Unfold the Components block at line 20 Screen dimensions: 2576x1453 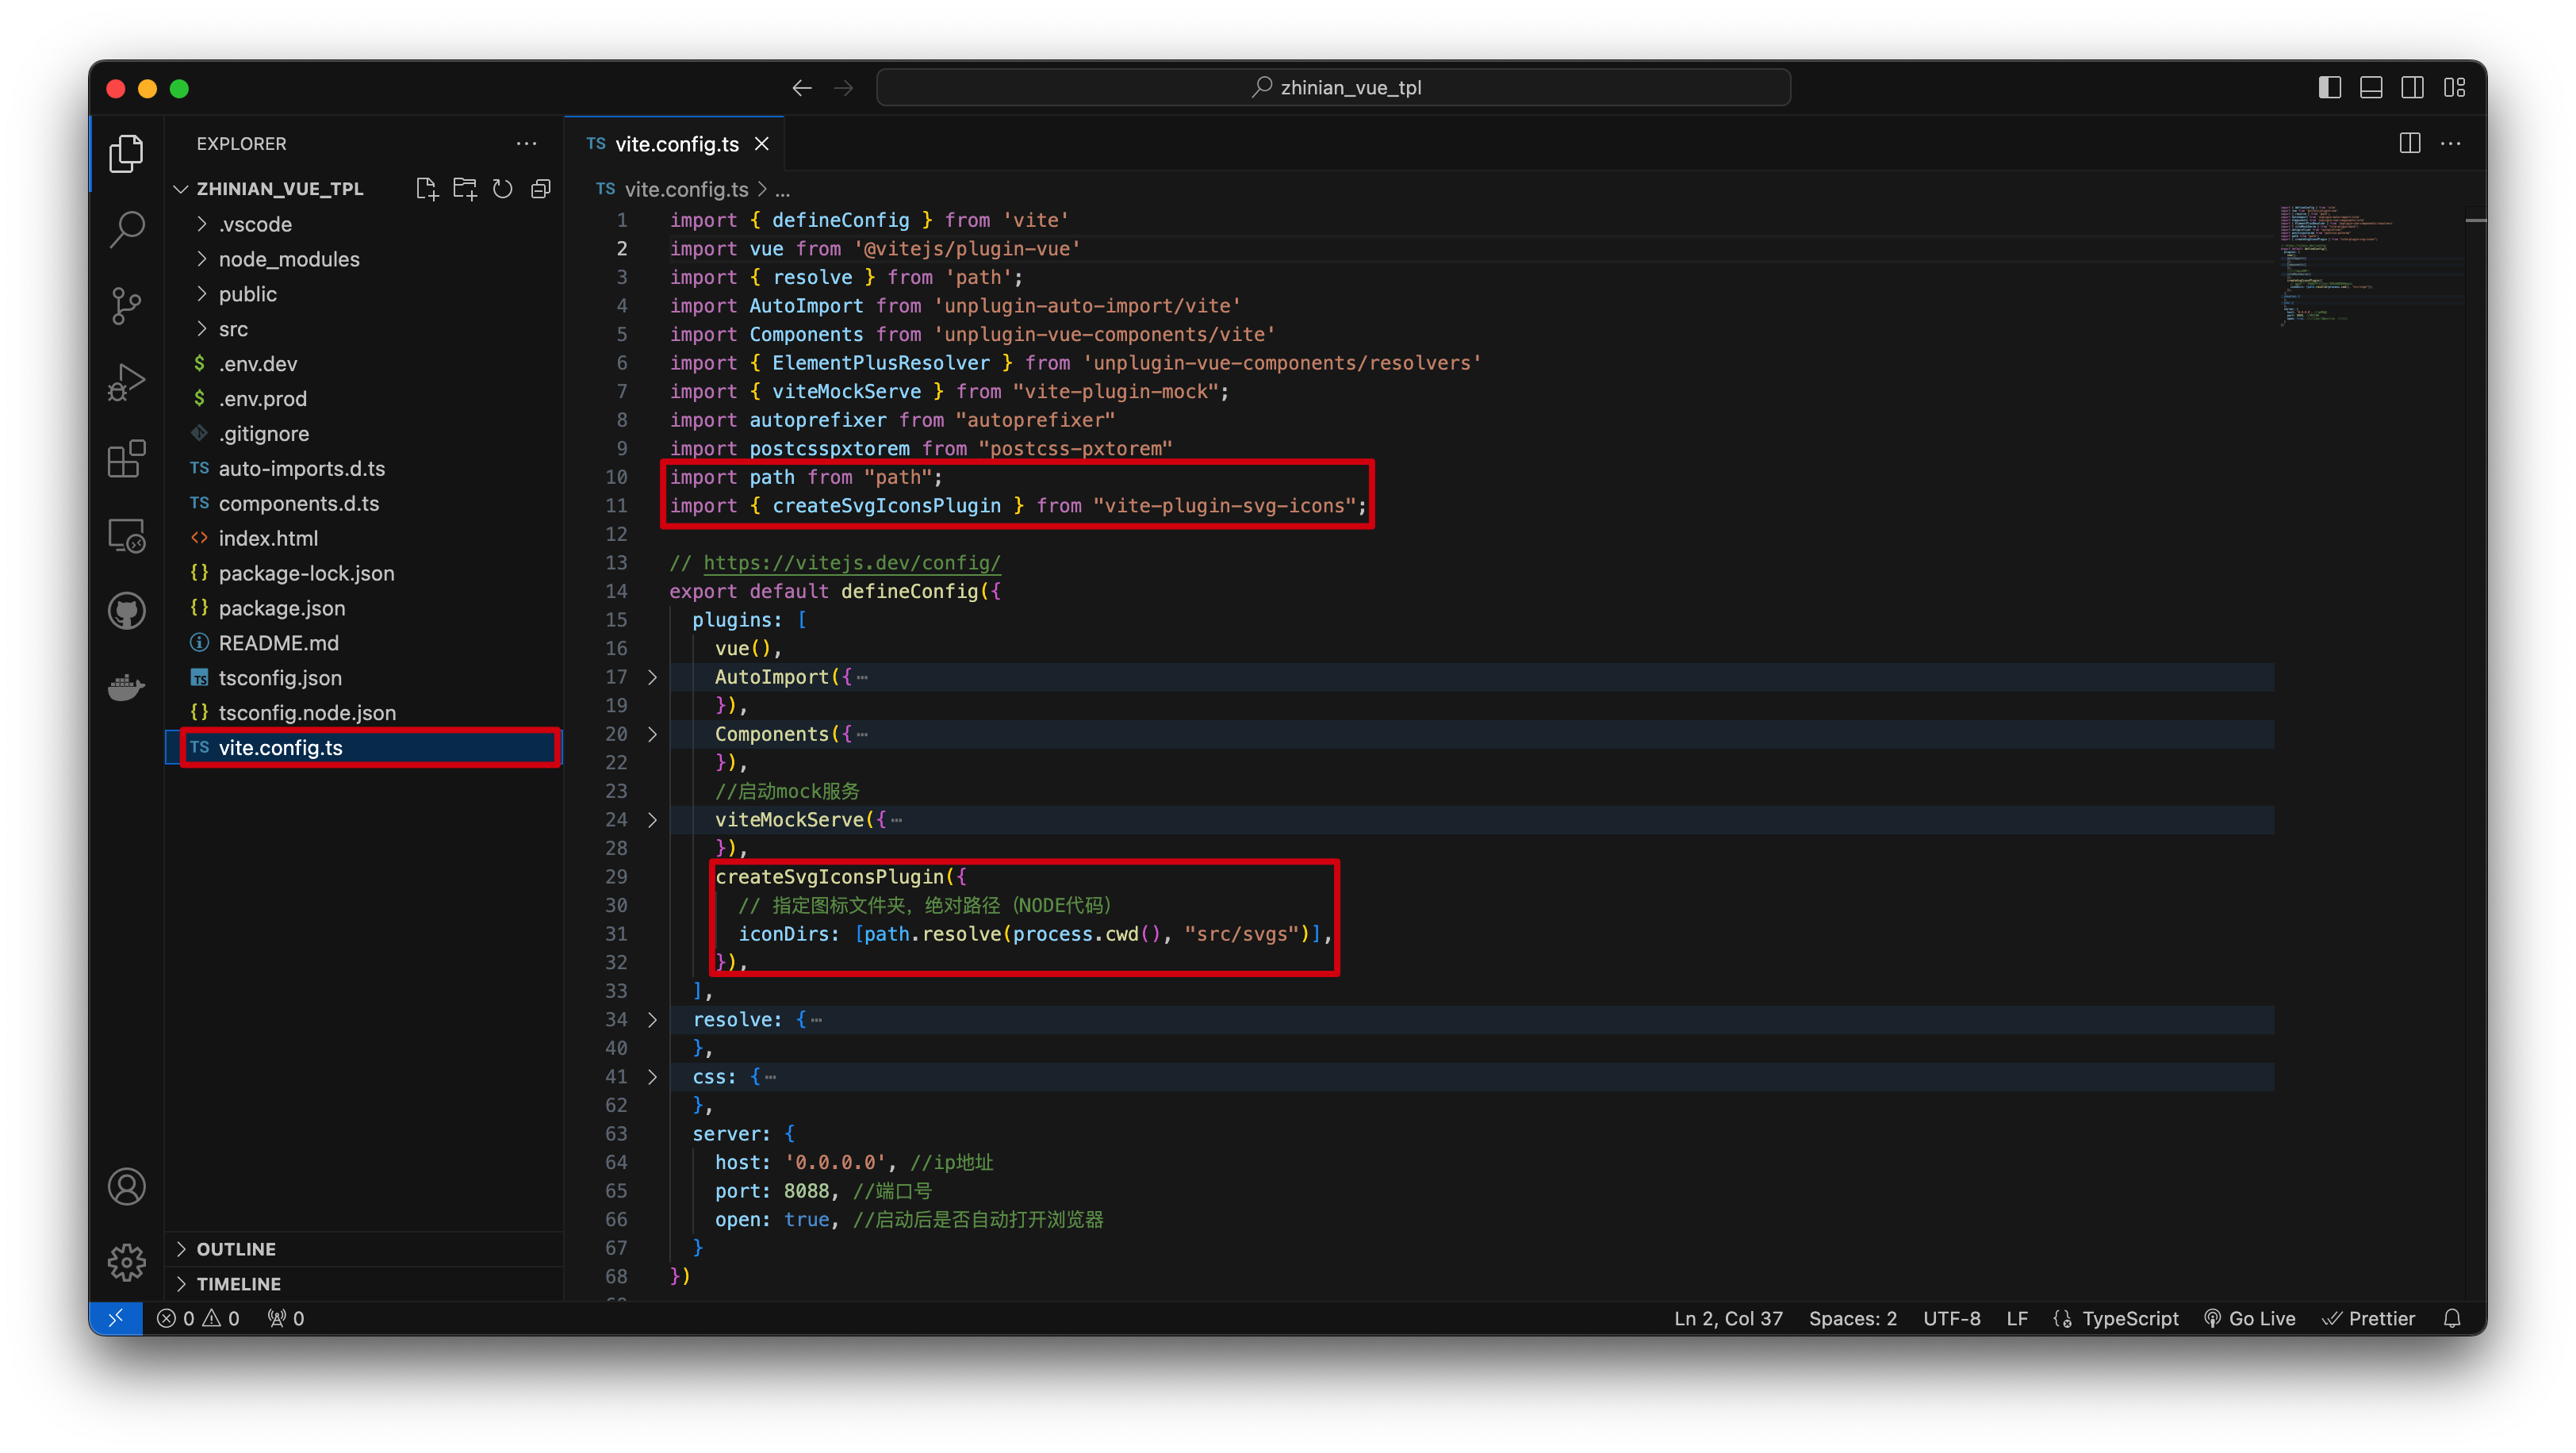(x=652, y=734)
